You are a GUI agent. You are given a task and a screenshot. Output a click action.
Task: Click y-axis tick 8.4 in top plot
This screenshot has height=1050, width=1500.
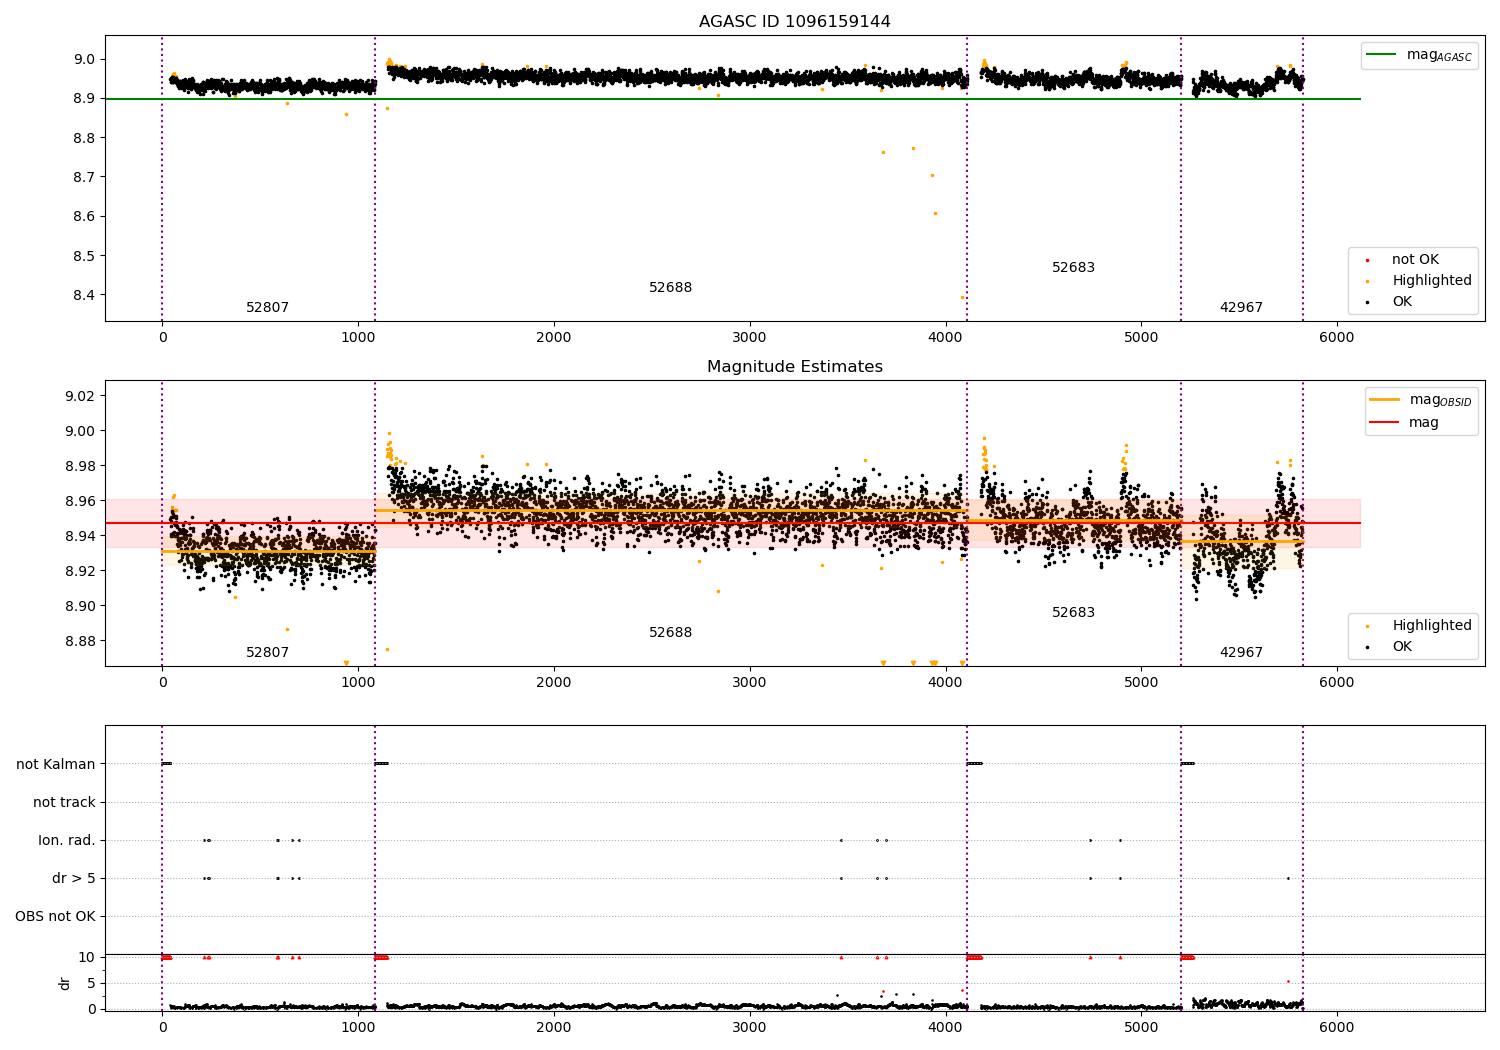86,295
